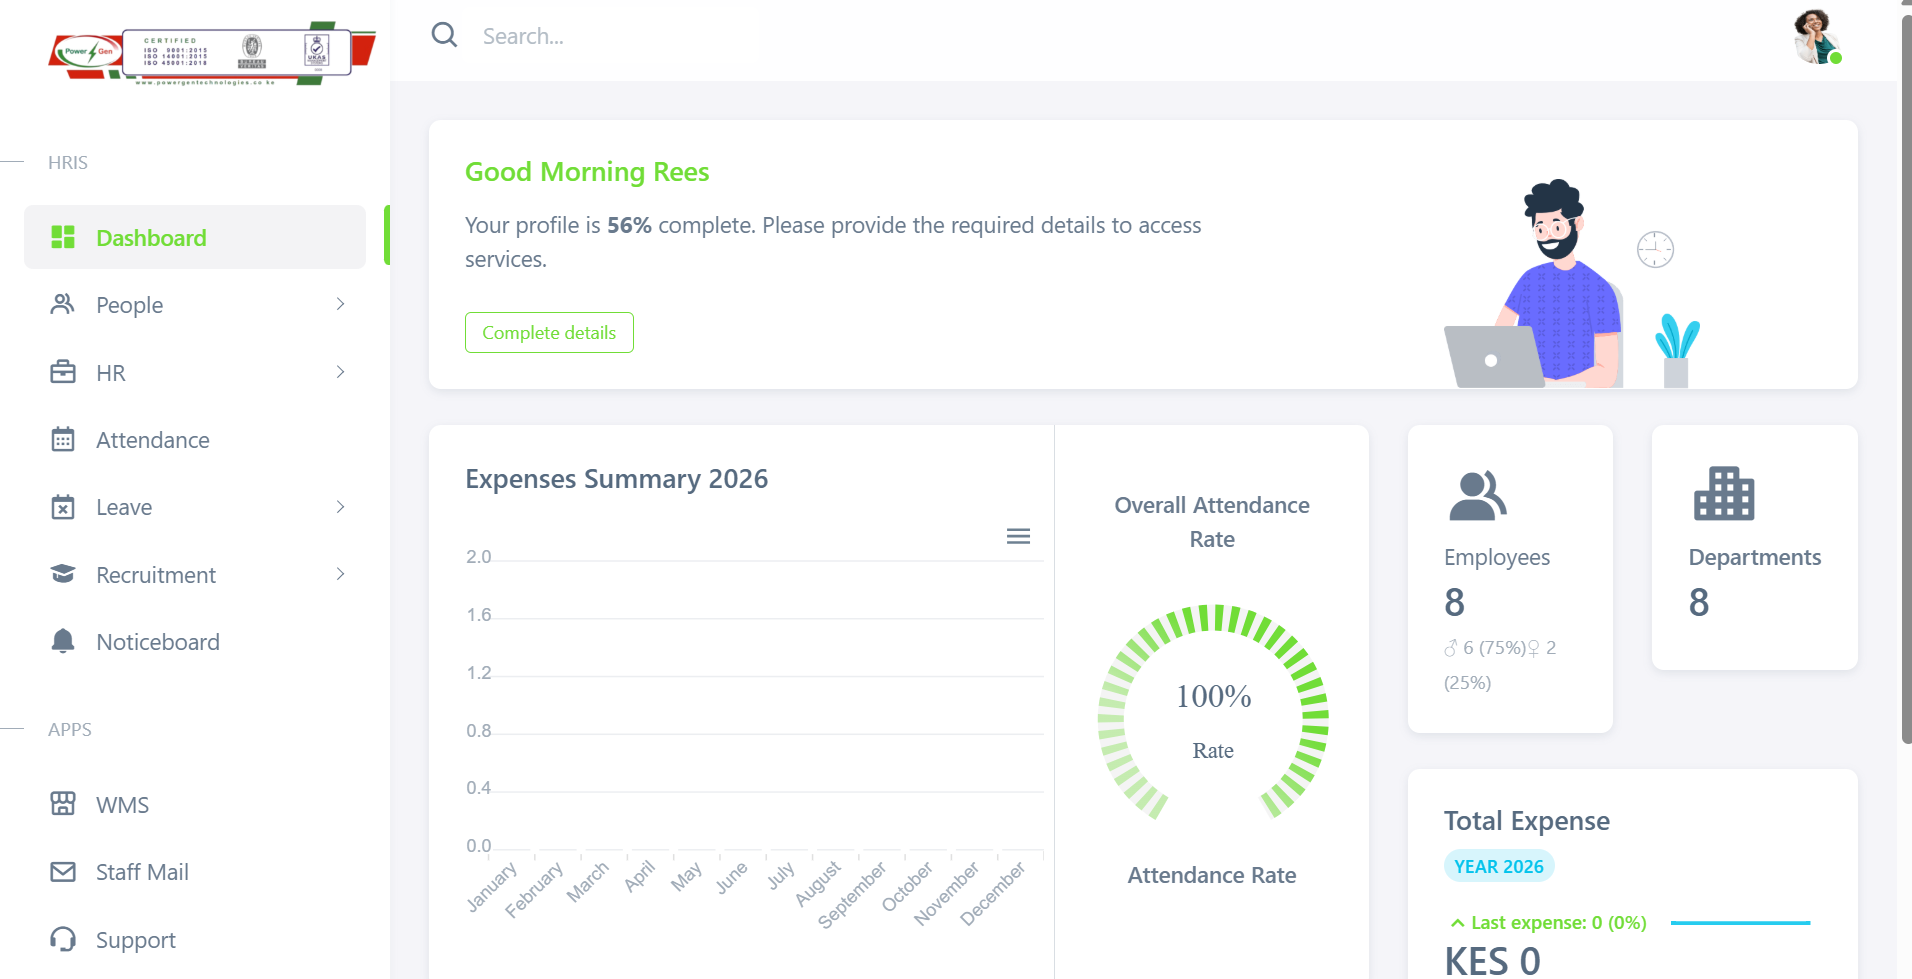
Task: Click the Attendance calendar icon
Action: click(63, 440)
